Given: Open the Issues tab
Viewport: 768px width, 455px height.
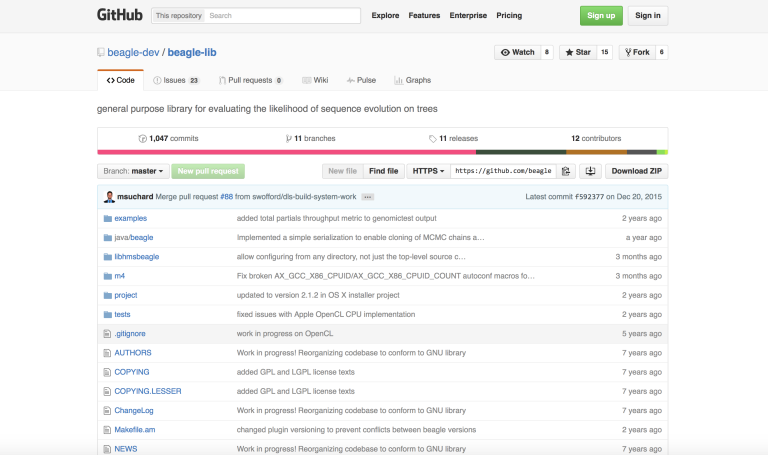Looking at the screenshot, I should (x=176, y=80).
